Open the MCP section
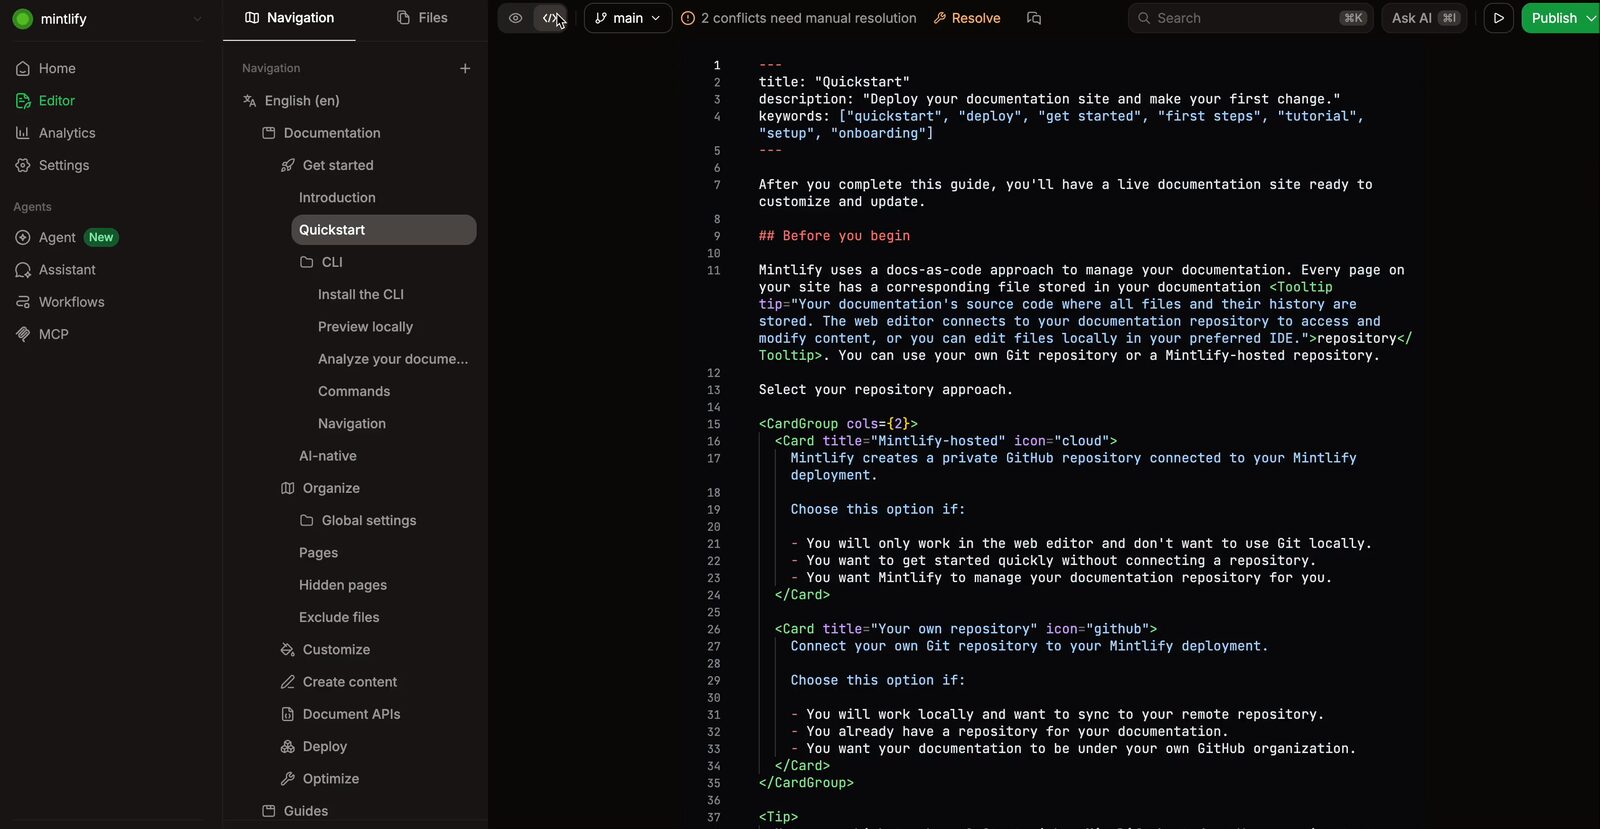1600x829 pixels. 54,334
